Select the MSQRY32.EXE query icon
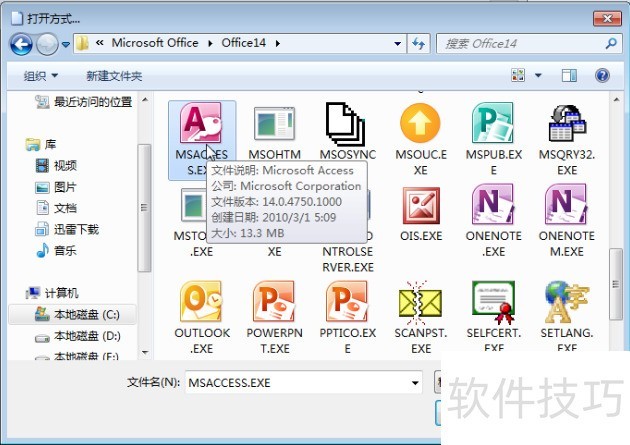This screenshot has height=445, width=630. (x=567, y=123)
